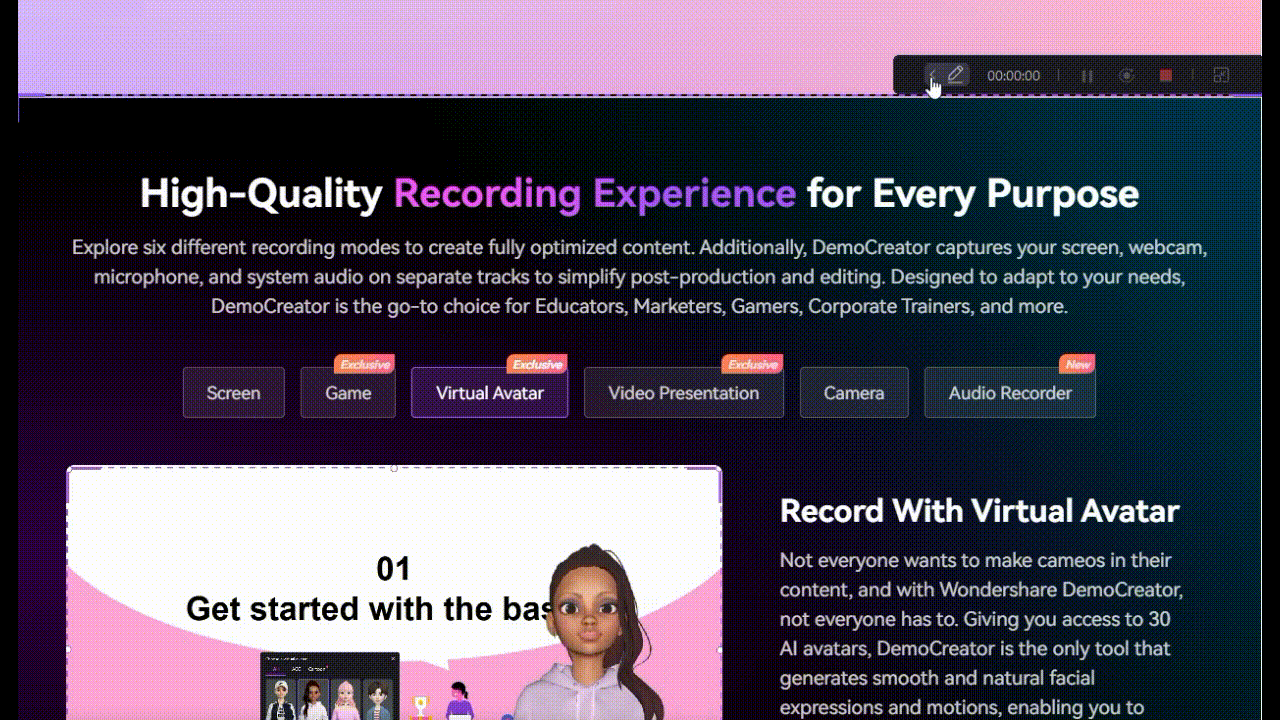Click the recording timer display
This screenshot has height=720, width=1280.
pos(1013,76)
